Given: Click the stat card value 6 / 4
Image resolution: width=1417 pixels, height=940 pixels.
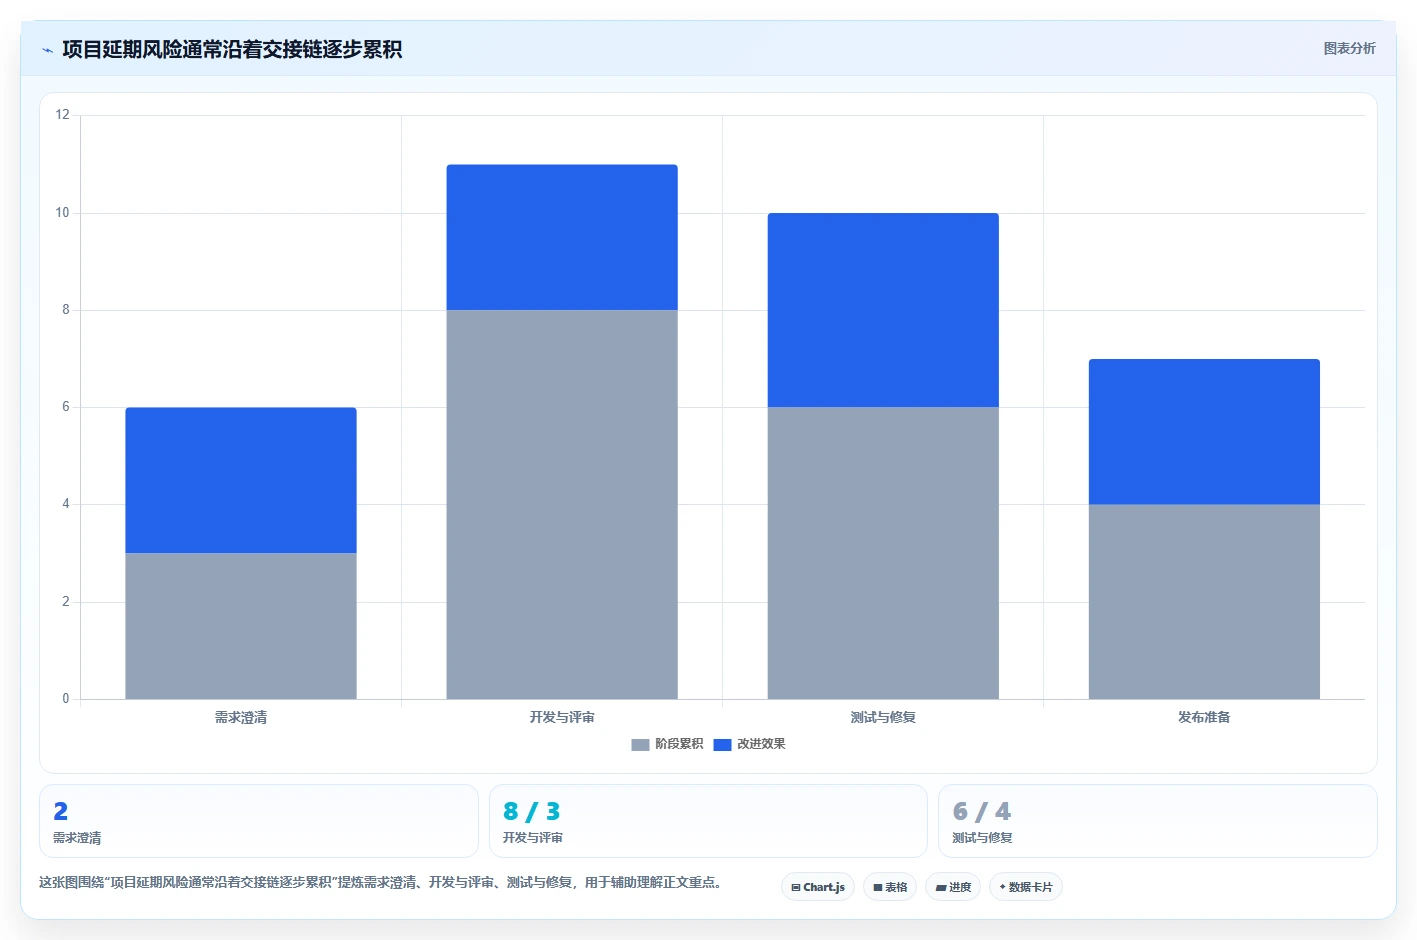Looking at the screenshot, I should [982, 811].
